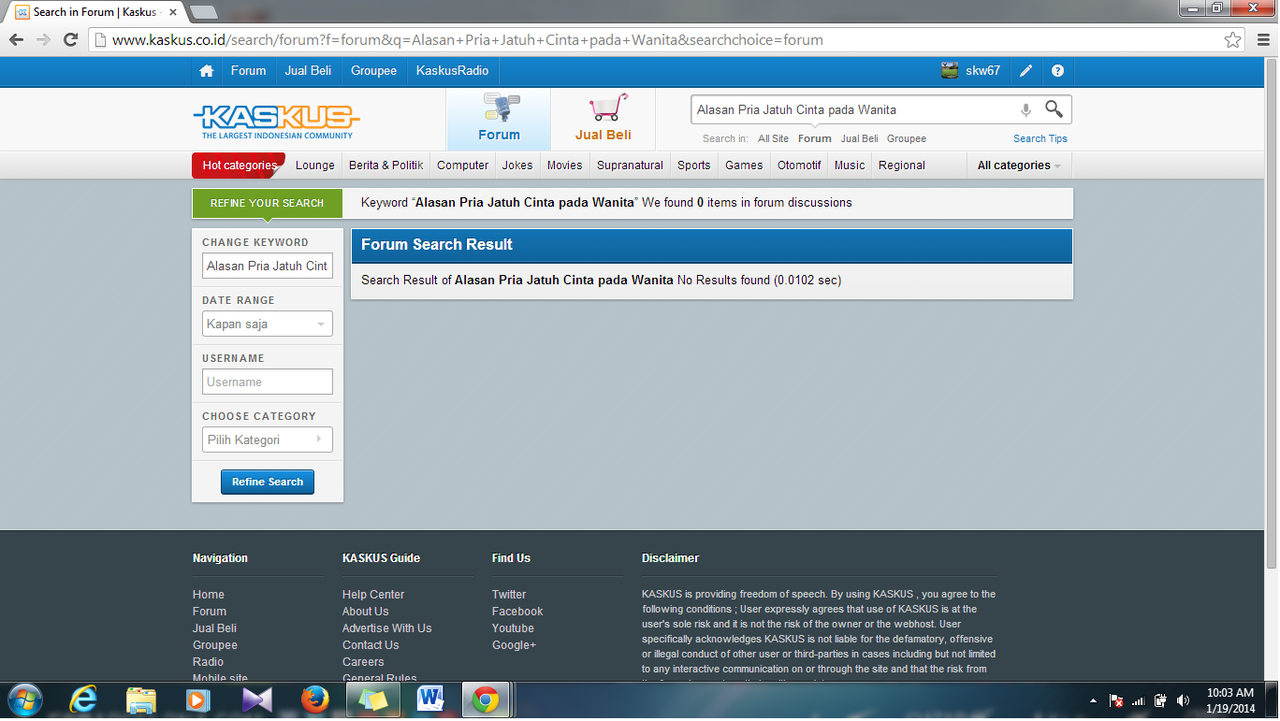Click the Refine Search button

(x=267, y=482)
